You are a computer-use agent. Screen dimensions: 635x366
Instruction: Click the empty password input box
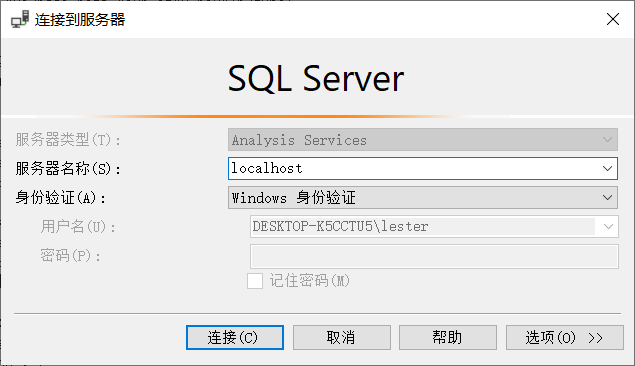tap(434, 256)
